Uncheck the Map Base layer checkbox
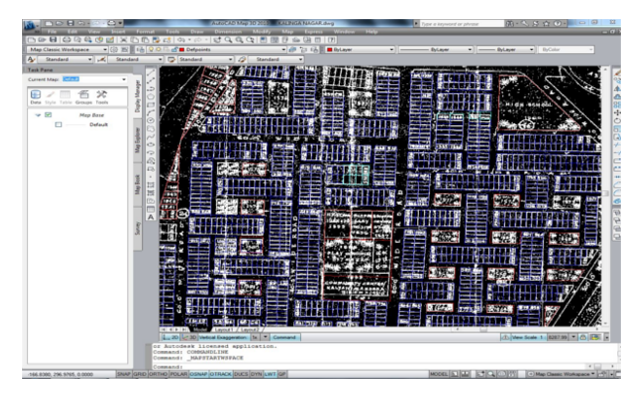This screenshot has height=400, width=640. 48,115
